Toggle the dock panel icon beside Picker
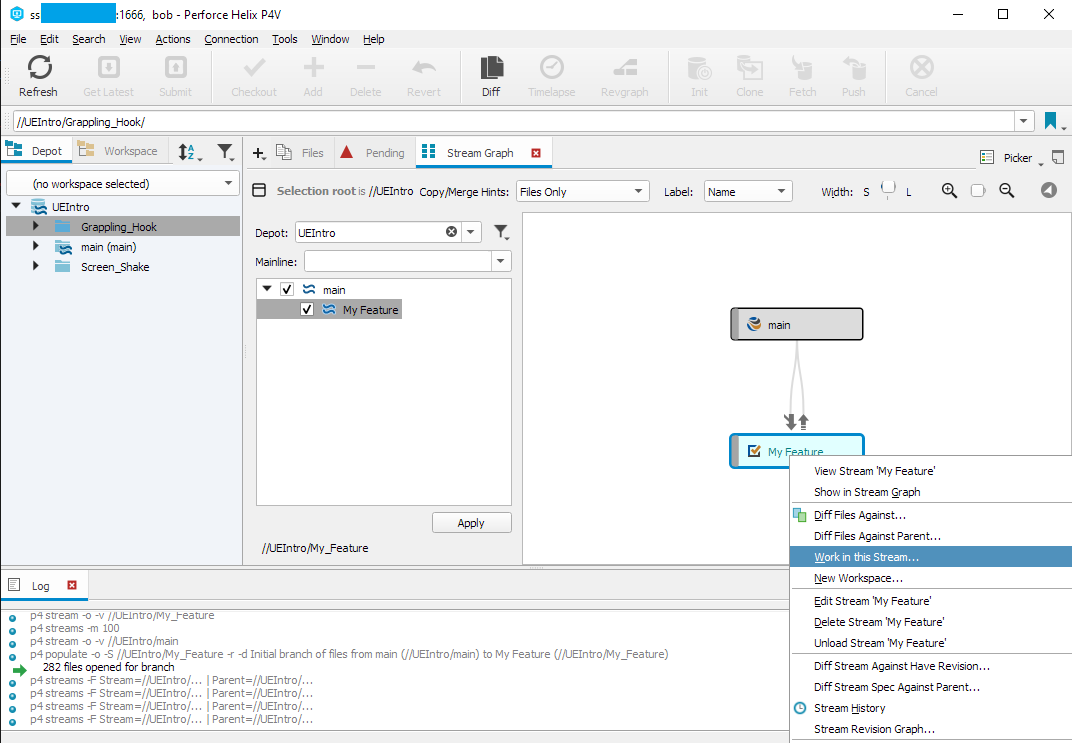Image resolution: width=1072 pixels, height=743 pixels. click(1058, 157)
